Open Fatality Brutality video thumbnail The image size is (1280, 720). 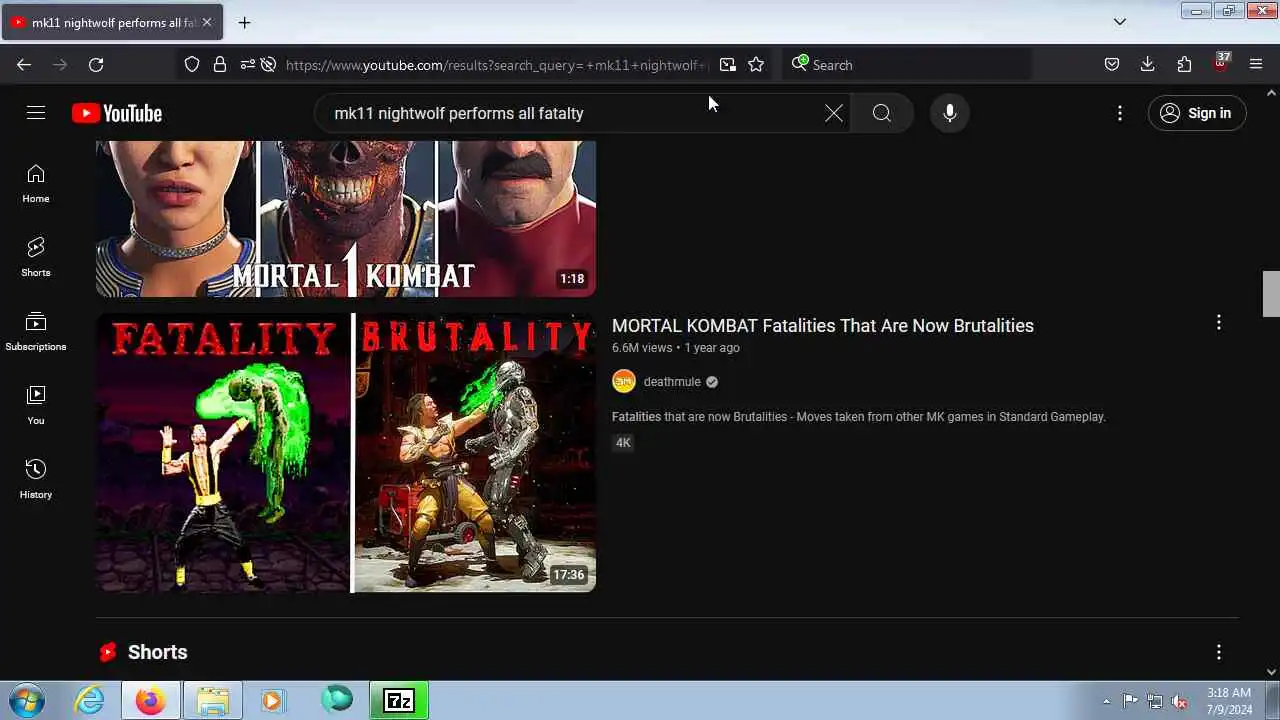[x=346, y=453]
